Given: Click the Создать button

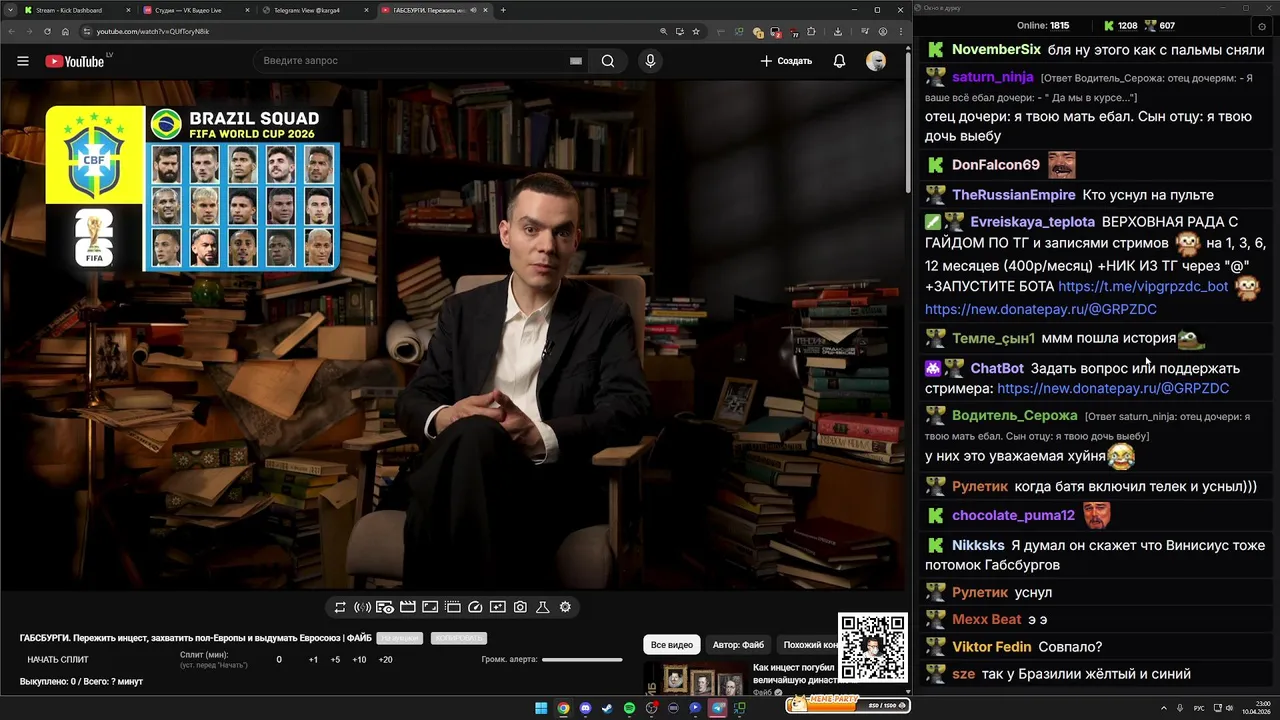Looking at the screenshot, I should [x=786, y=61].
